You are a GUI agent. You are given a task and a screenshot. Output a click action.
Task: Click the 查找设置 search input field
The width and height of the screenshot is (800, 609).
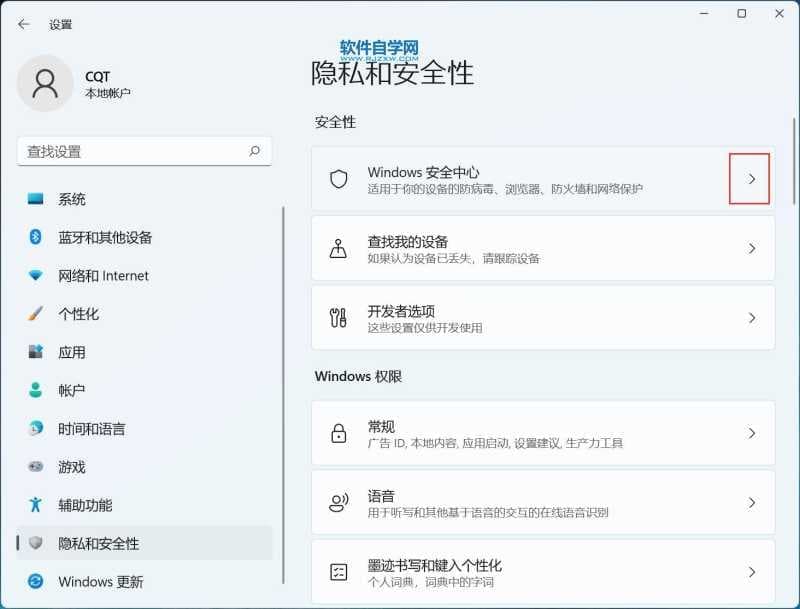pos(130,151)
